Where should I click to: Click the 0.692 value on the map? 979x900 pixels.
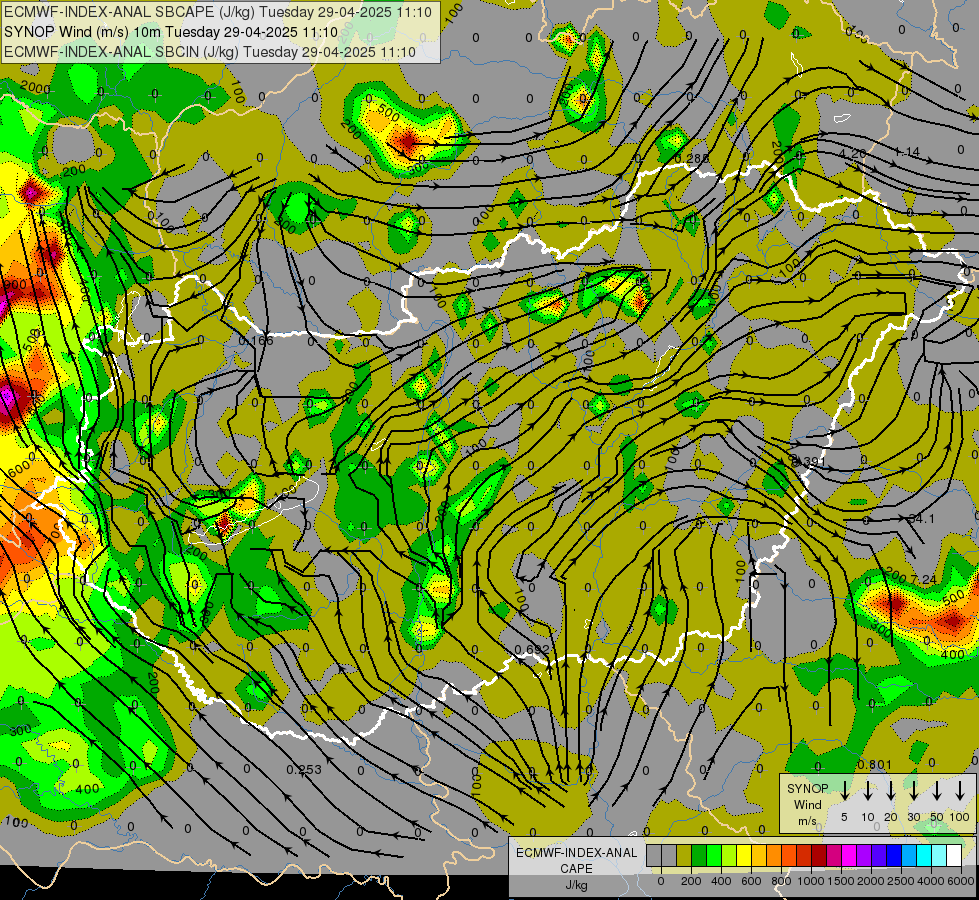pyautogui.click(x=532, y=650)
